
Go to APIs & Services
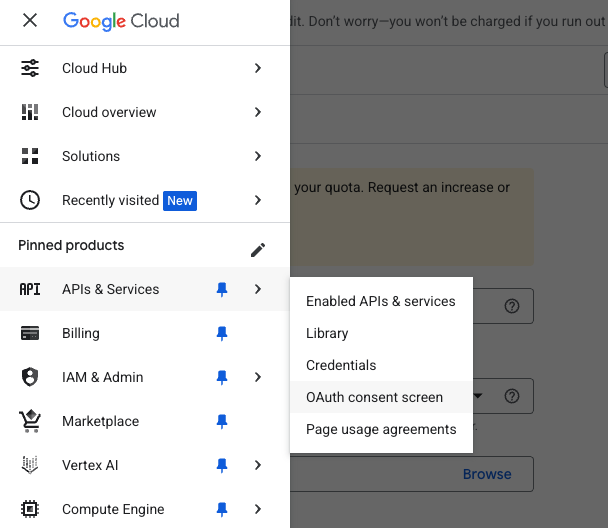[x=145, y=289]
